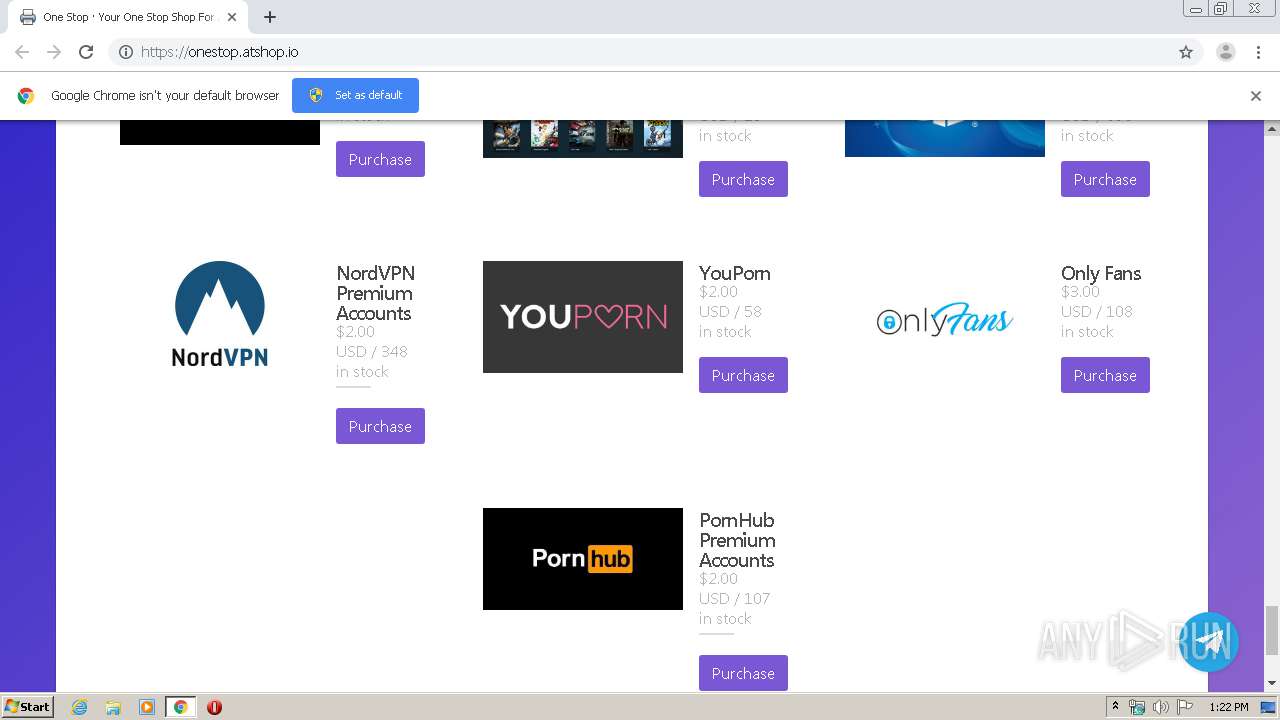
Task: Close the One Stop browser tab
Action: [232, 17]
